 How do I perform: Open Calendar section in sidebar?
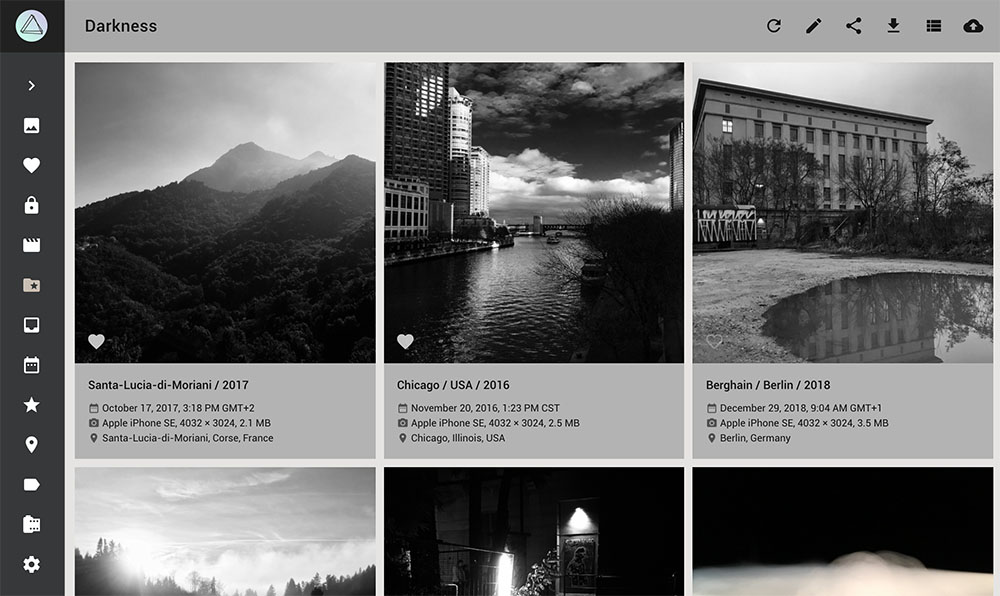pyautogui.click(x=31, y=365)
